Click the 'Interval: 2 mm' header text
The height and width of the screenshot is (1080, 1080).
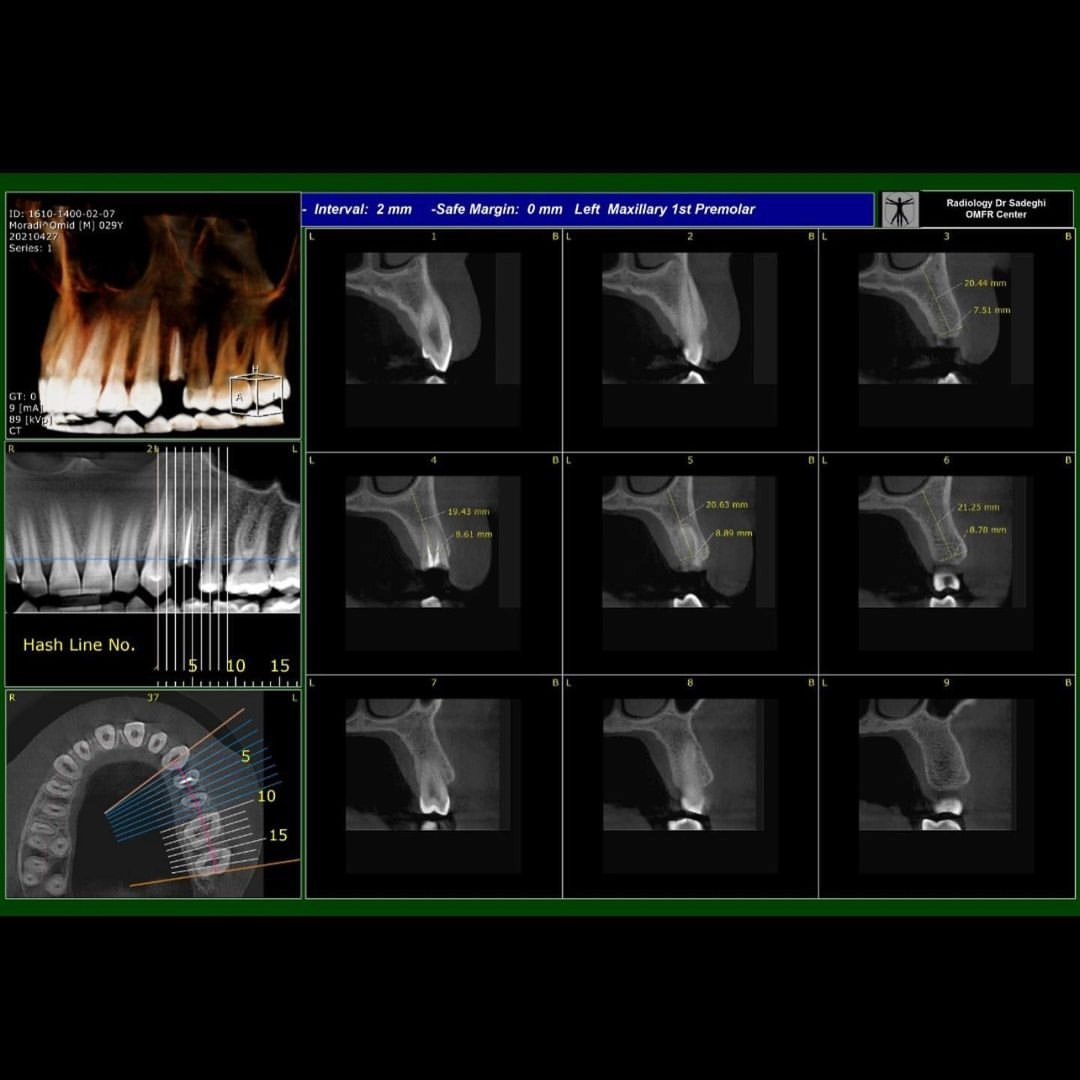363,209
